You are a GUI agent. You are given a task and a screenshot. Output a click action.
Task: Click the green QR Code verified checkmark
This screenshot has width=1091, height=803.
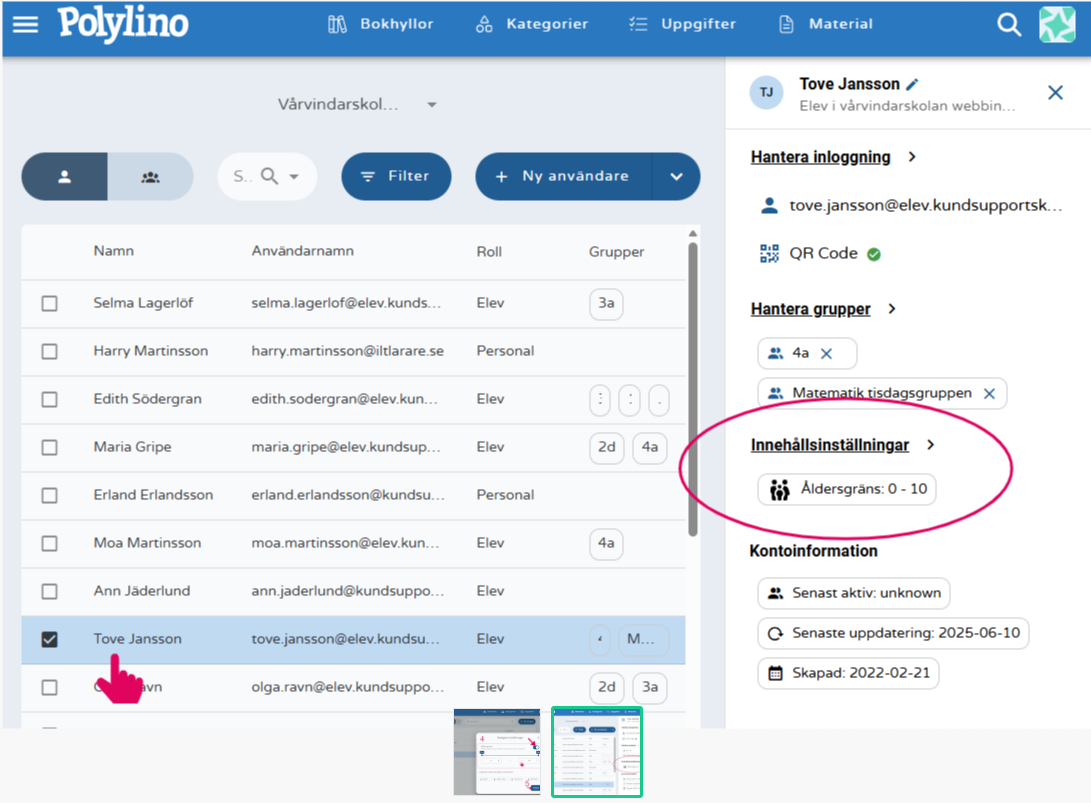click(x=874, y=255)
